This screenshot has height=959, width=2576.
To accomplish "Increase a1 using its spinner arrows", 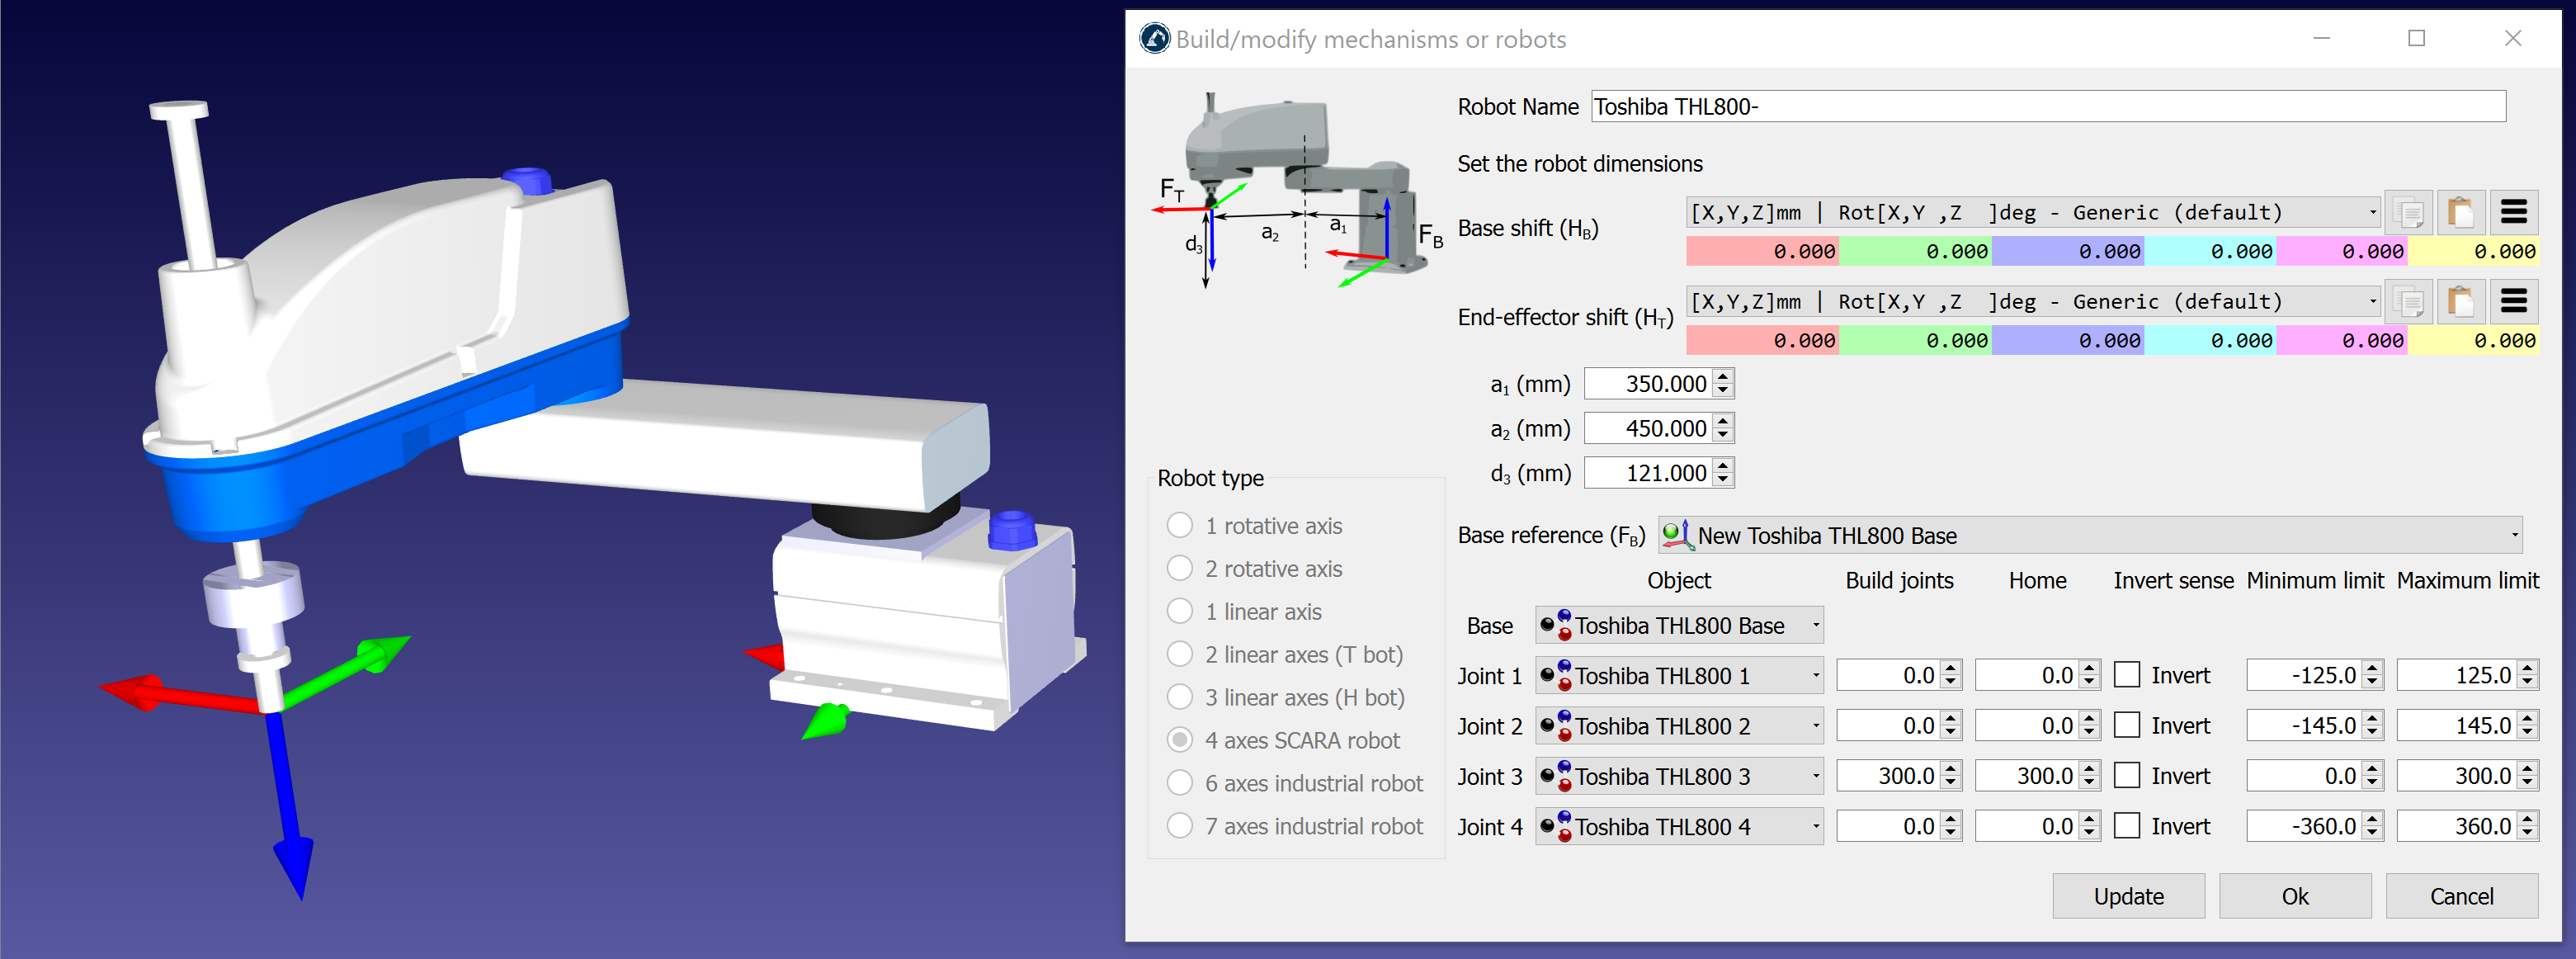I will pos(1723,377).
